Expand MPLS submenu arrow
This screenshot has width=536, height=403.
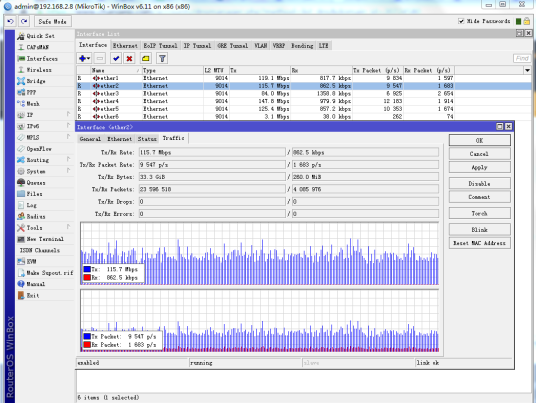69,137
